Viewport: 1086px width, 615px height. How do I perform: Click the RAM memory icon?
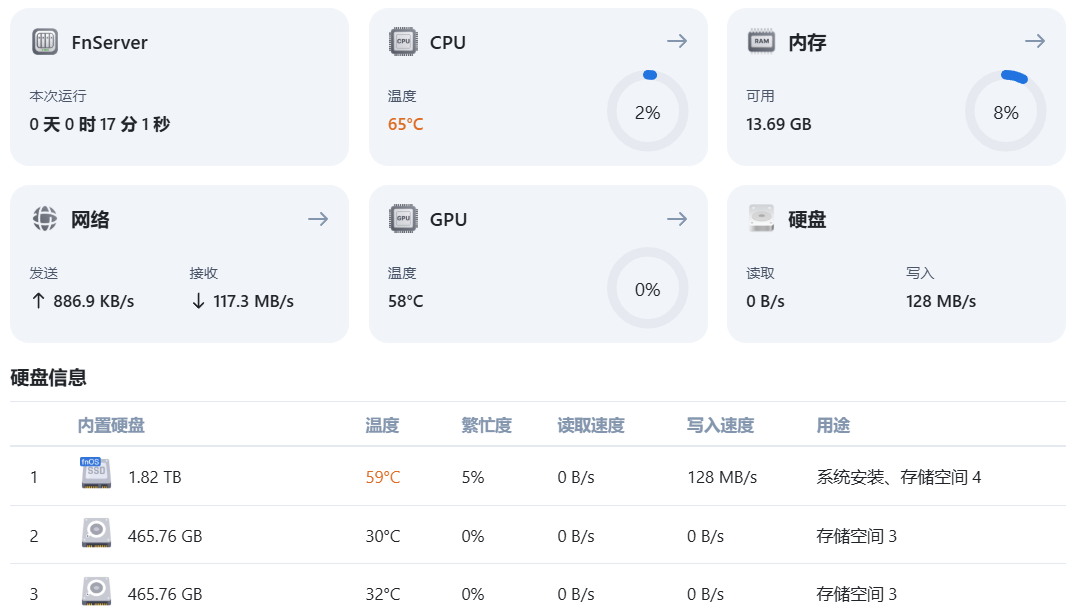pyautogui.click(x=762, y=42)
